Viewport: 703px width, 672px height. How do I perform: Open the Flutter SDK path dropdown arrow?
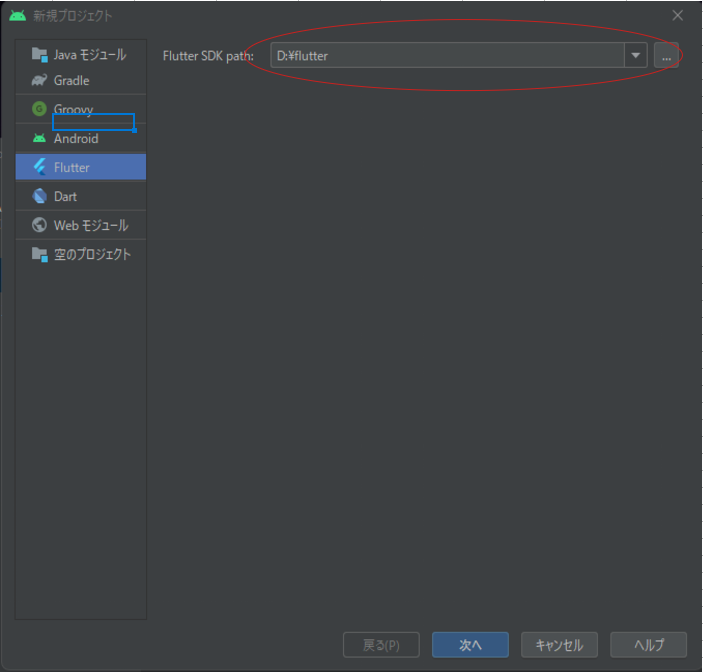(x=636, y=55)
